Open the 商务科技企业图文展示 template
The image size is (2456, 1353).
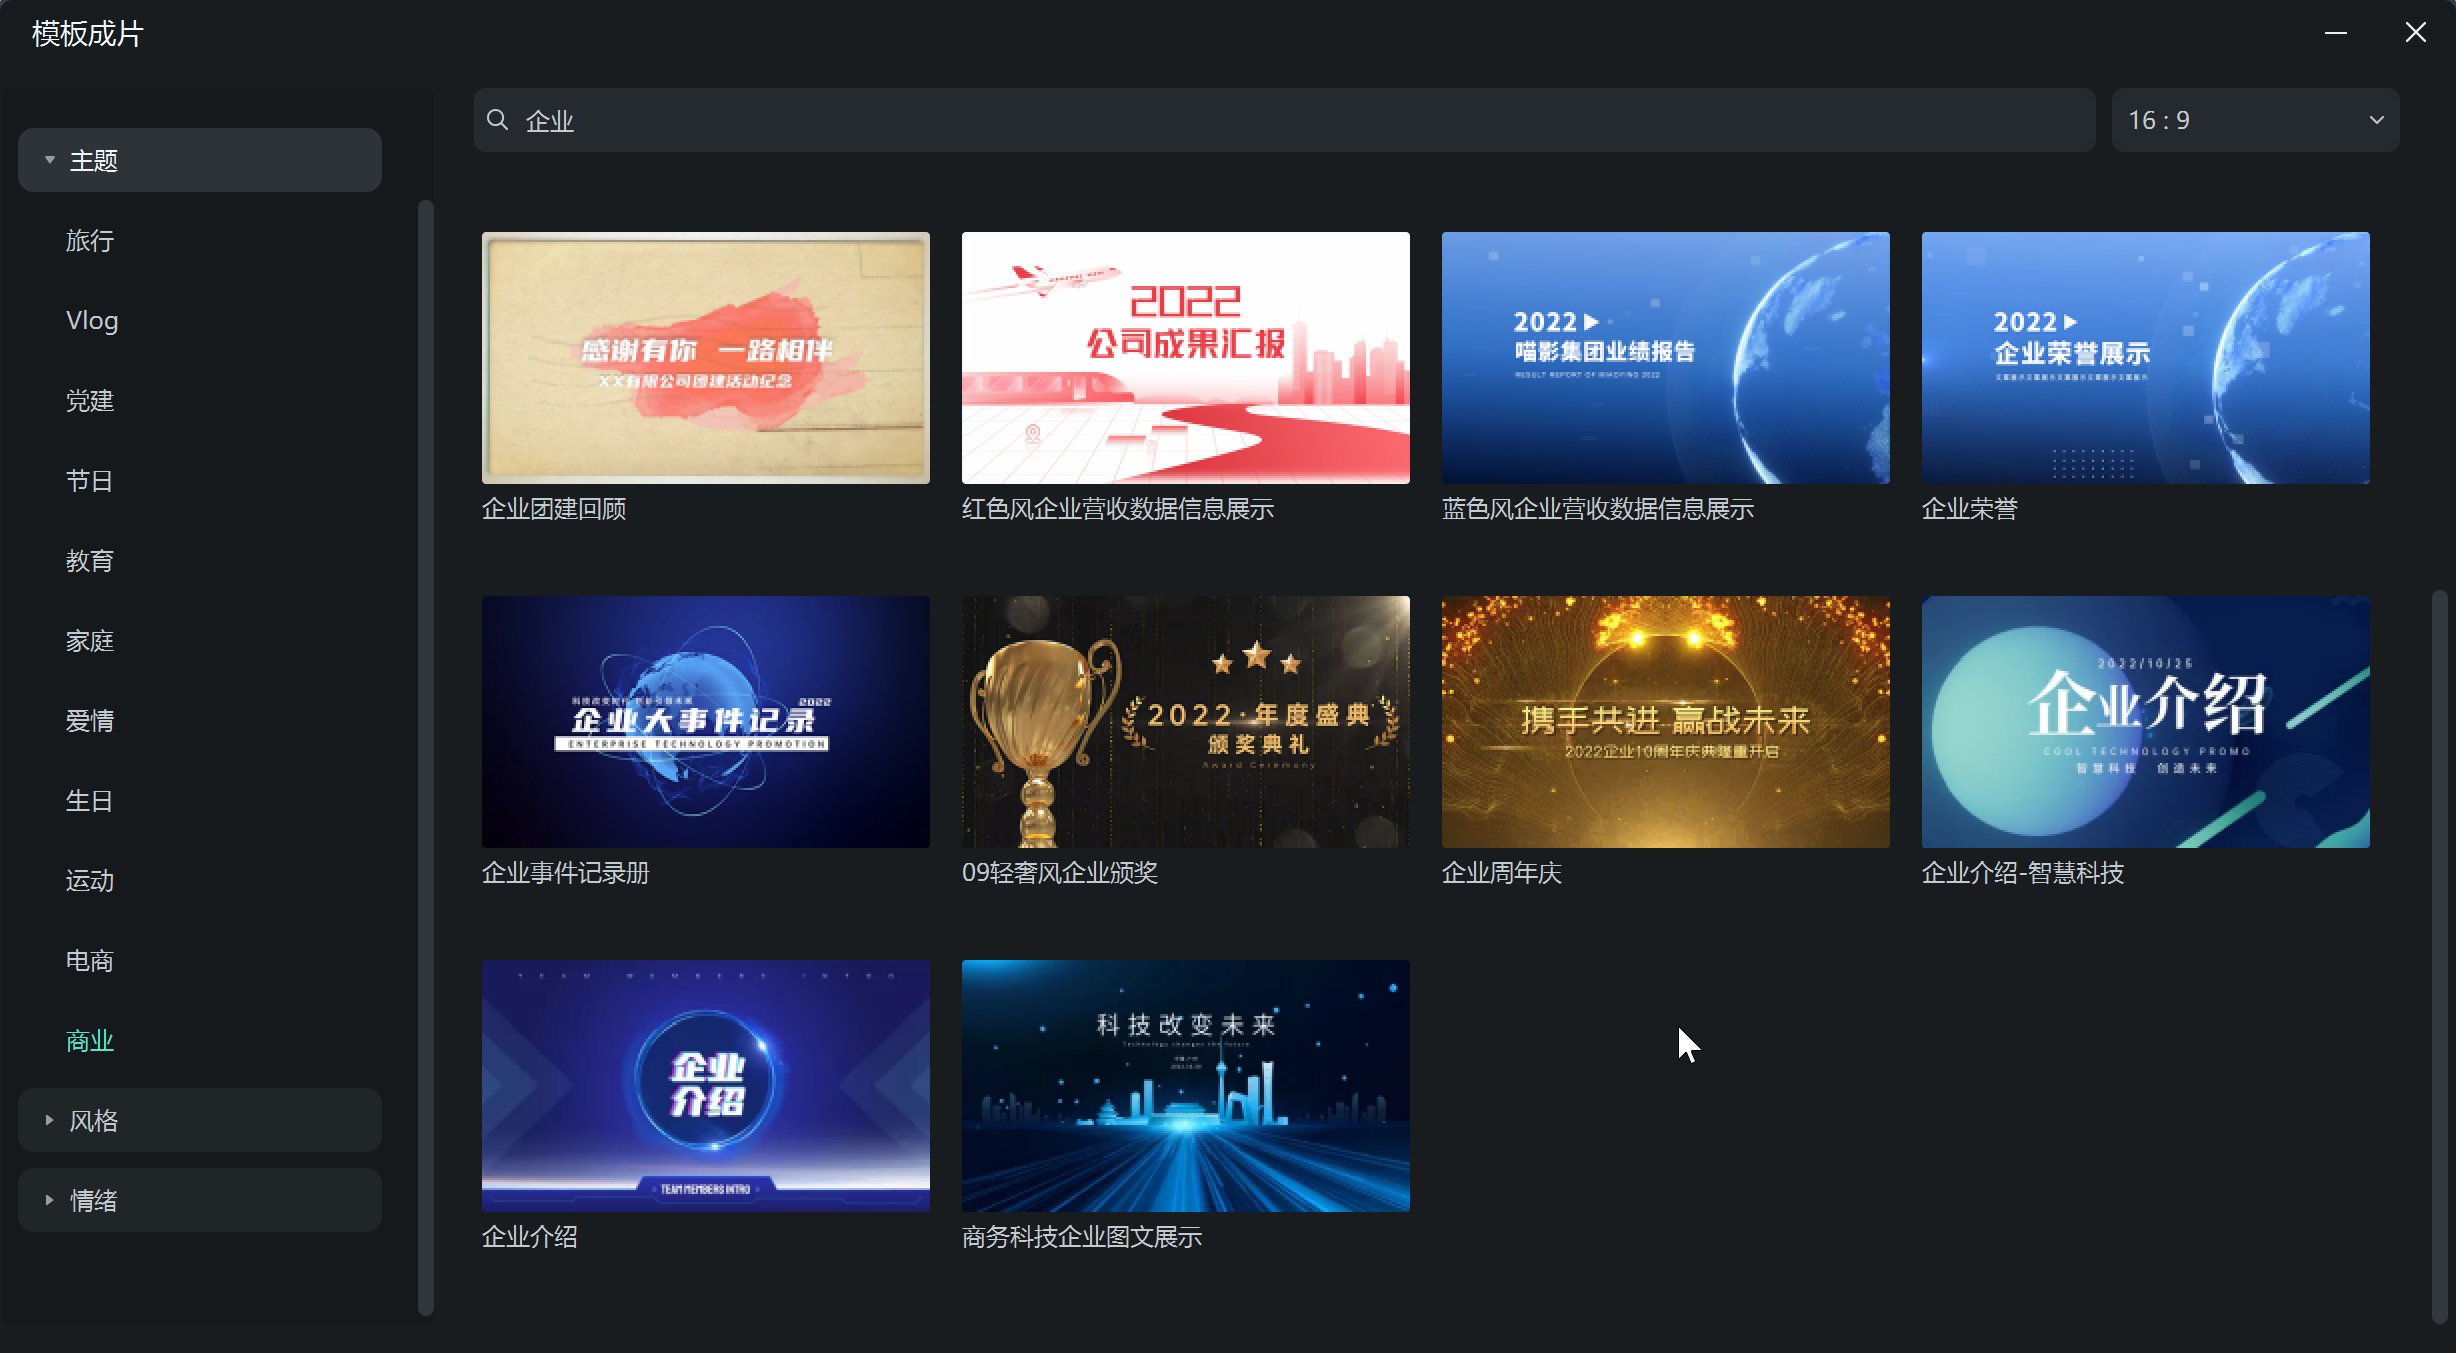[1184, 1086]
